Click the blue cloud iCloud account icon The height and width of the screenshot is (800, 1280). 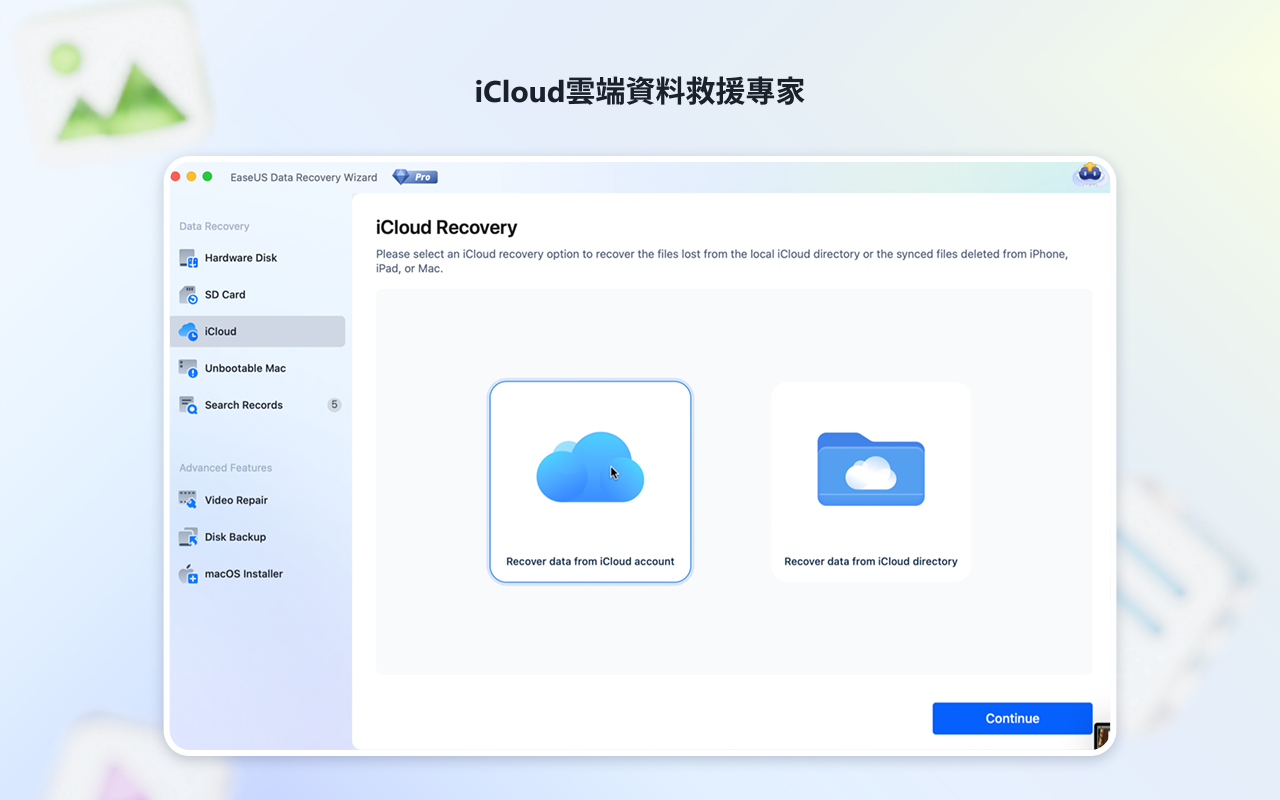[590, 467]
